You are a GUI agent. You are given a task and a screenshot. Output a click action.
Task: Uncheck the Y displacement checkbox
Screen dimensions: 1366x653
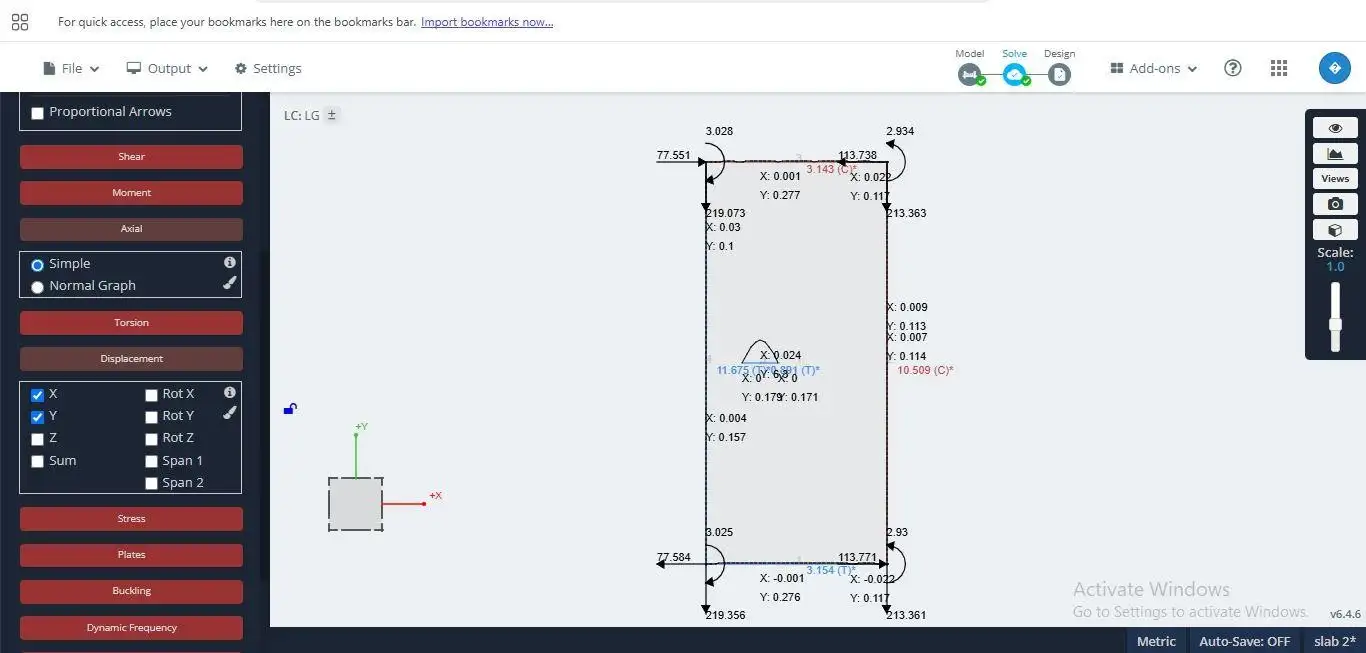coord(38,417)
